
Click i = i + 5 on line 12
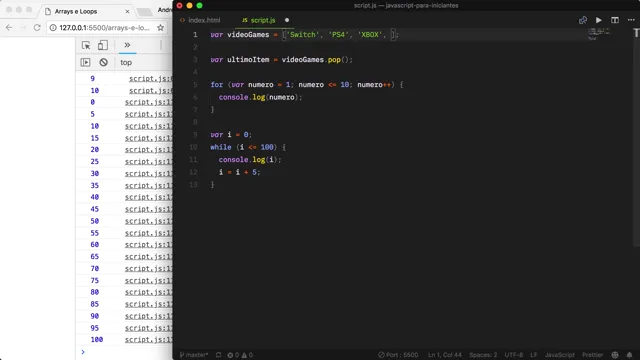click(x=239, y=172)
